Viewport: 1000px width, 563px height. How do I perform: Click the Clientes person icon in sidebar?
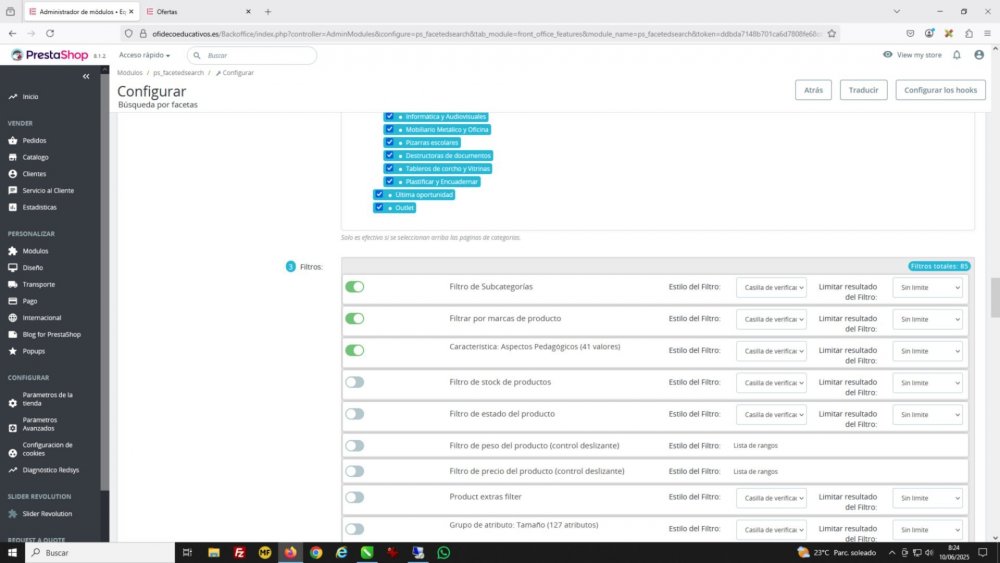coord(13,173)
